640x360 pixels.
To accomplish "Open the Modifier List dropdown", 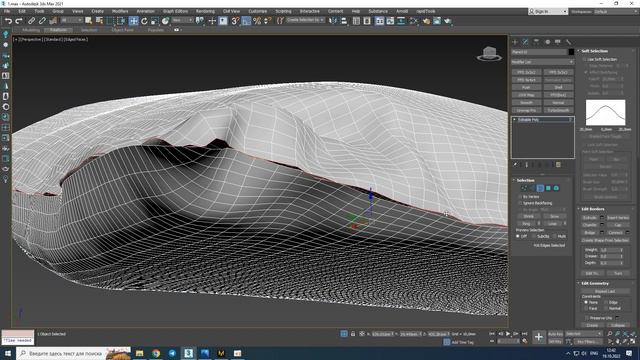I will click(542, 62).
